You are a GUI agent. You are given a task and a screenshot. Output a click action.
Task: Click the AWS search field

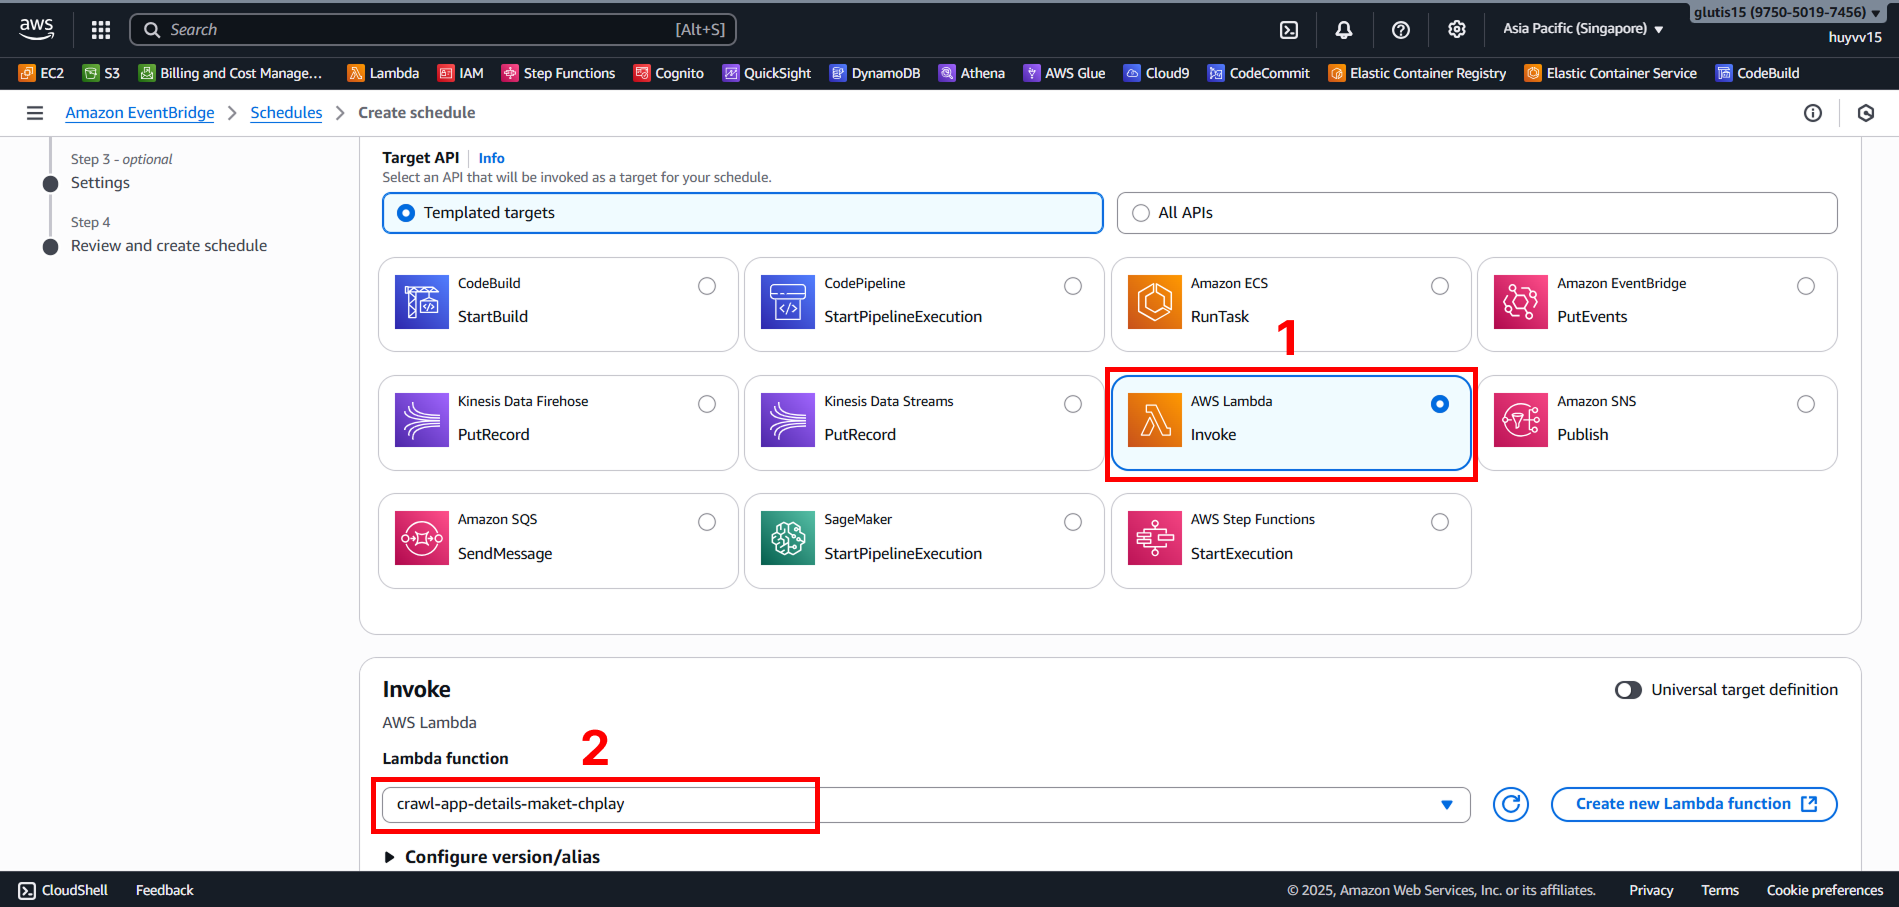[432, 30]
